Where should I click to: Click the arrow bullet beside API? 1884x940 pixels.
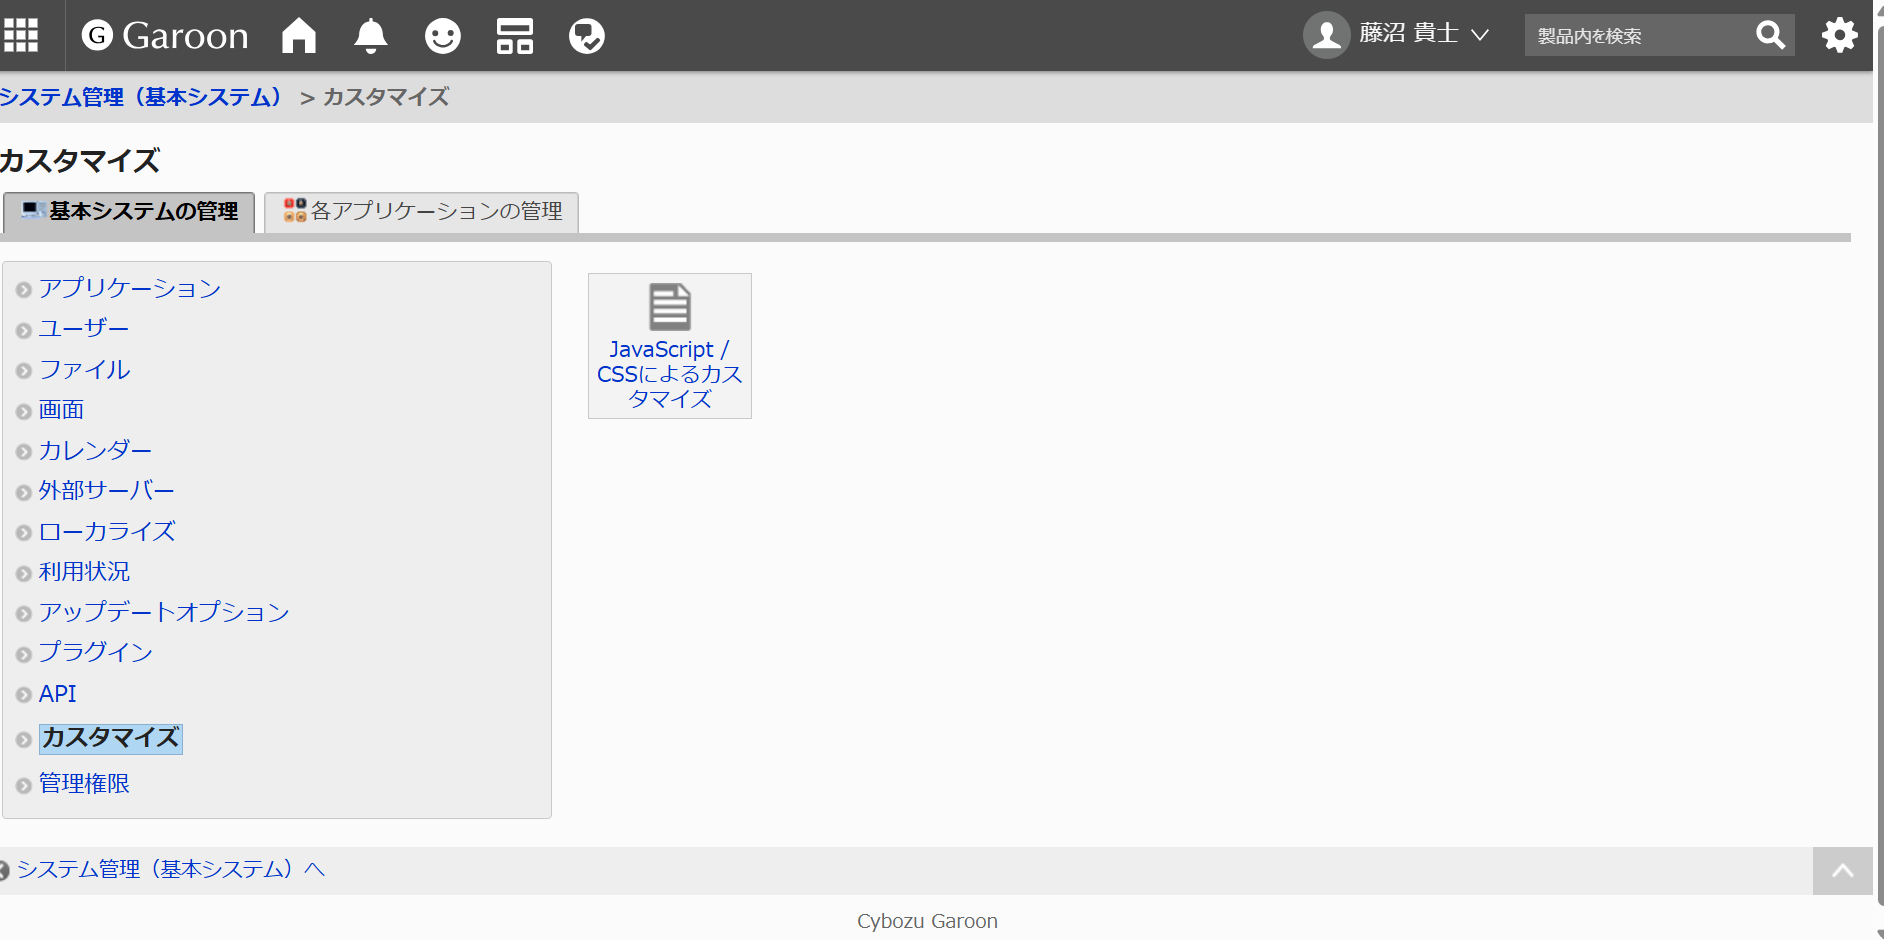pos(24,695)
